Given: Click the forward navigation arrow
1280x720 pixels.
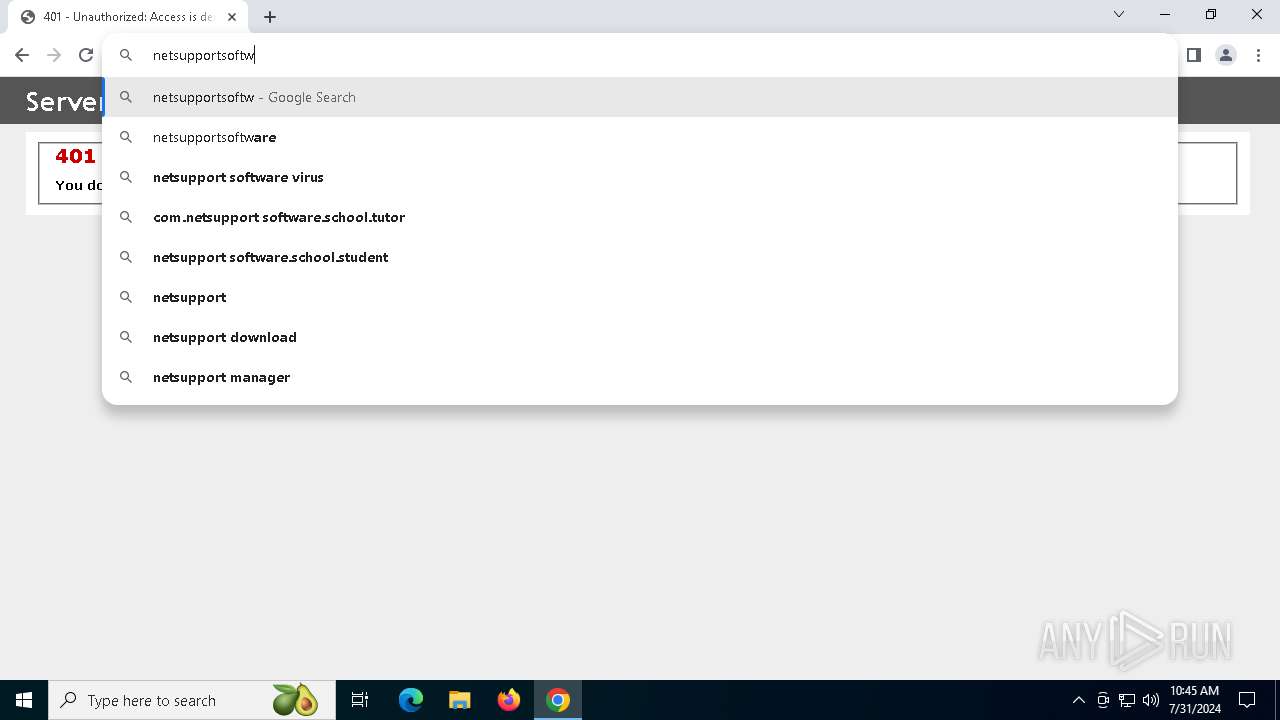Looking at the screenshot, I should 54,55.
